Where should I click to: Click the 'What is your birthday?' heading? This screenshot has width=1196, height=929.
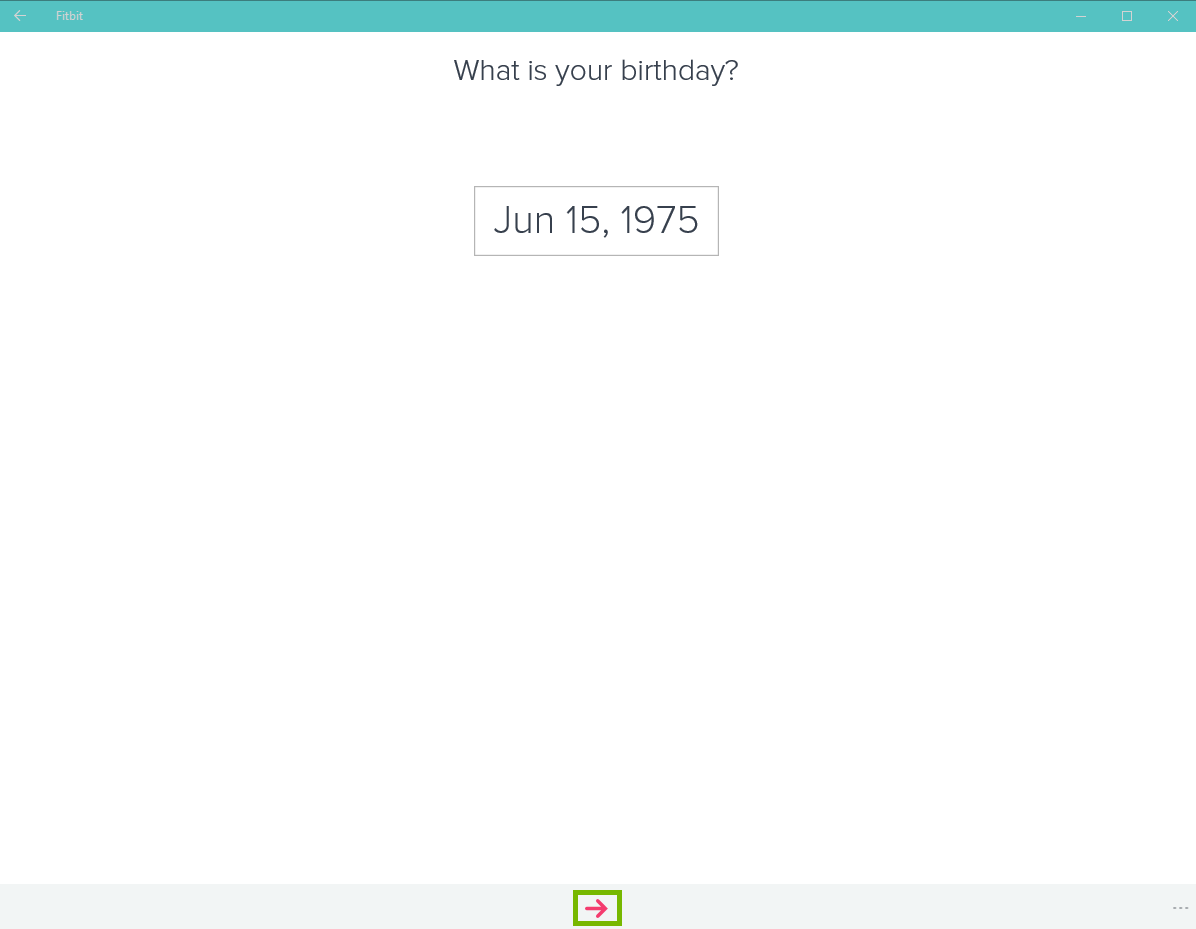596,70
